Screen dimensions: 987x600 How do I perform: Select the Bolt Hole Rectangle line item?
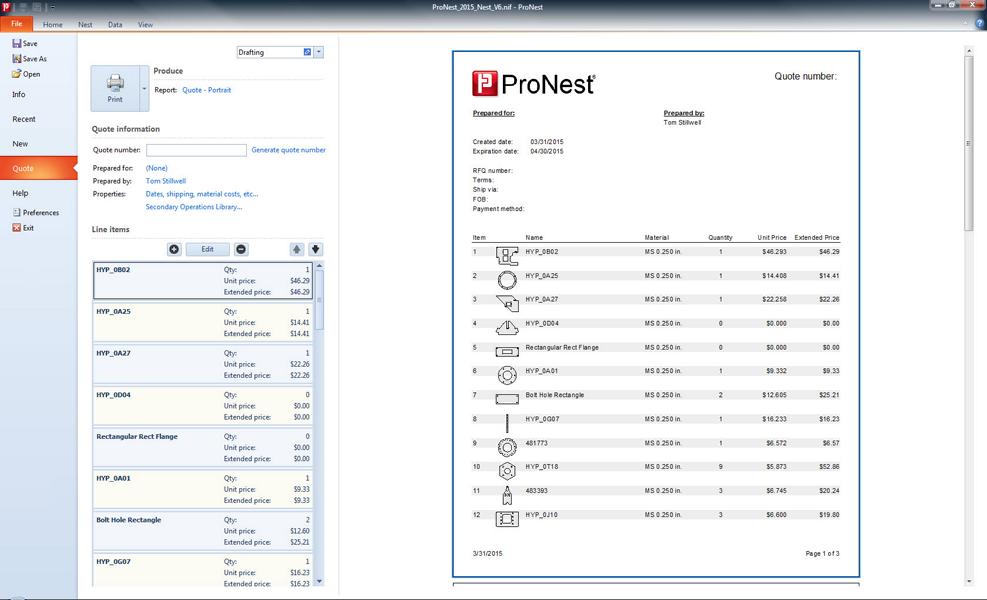tap(203, 530)
